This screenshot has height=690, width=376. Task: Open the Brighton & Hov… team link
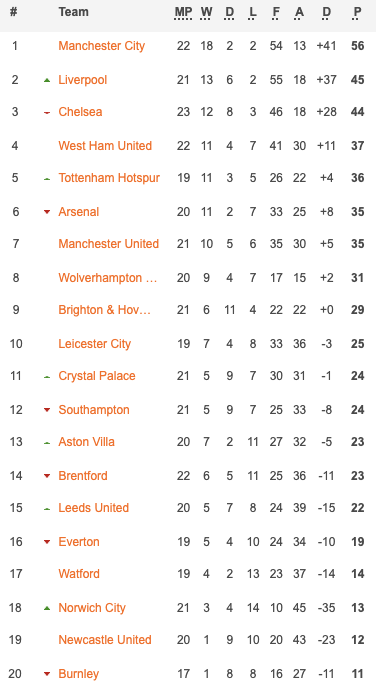pyautogui.click(x=105, y=310)
